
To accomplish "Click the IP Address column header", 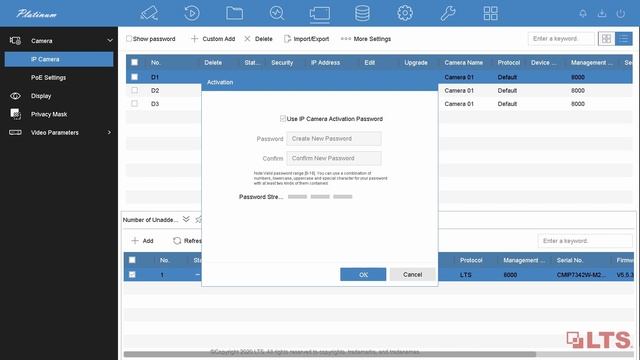I will [x=325, y=62].
